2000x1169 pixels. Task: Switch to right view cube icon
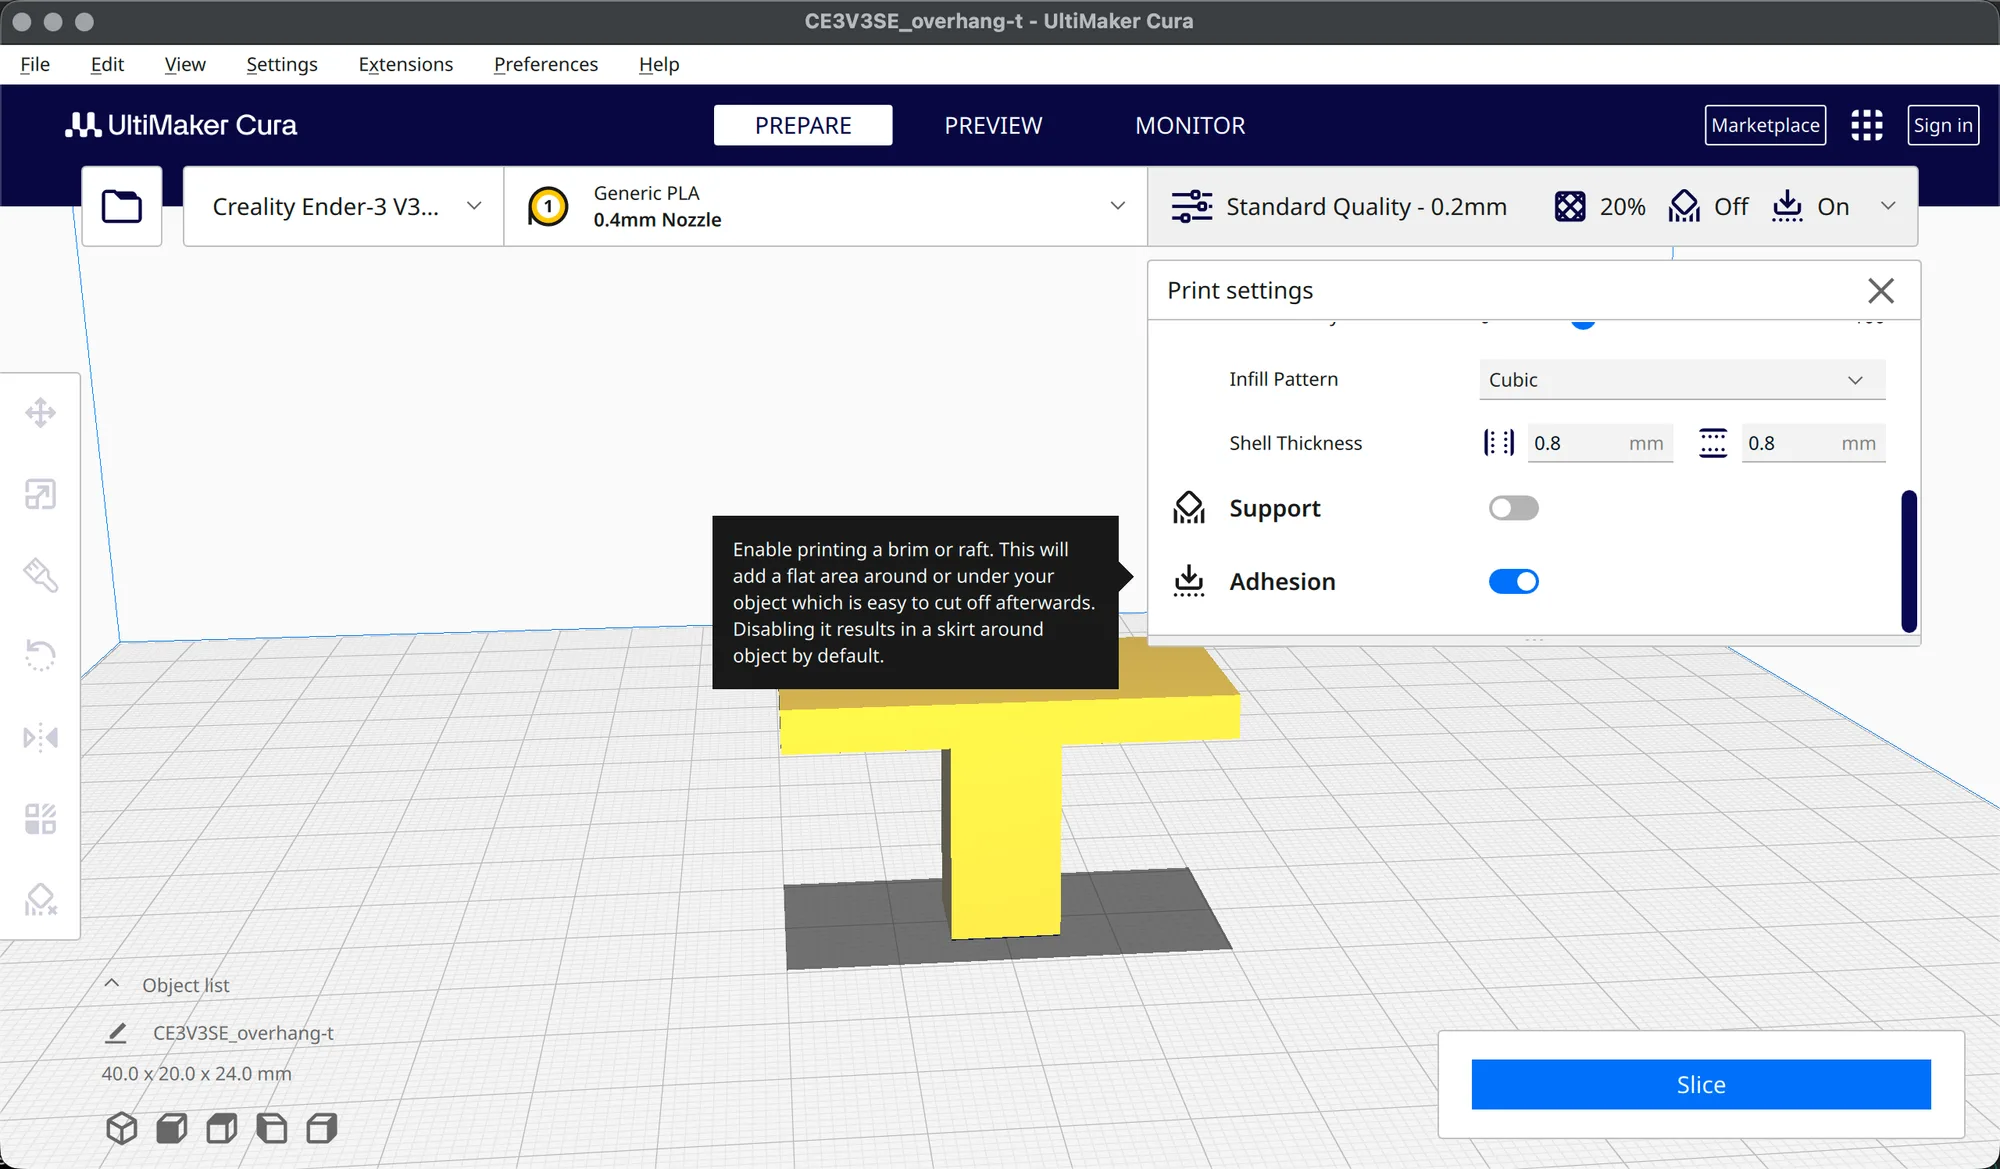[x=322, y=1128]
